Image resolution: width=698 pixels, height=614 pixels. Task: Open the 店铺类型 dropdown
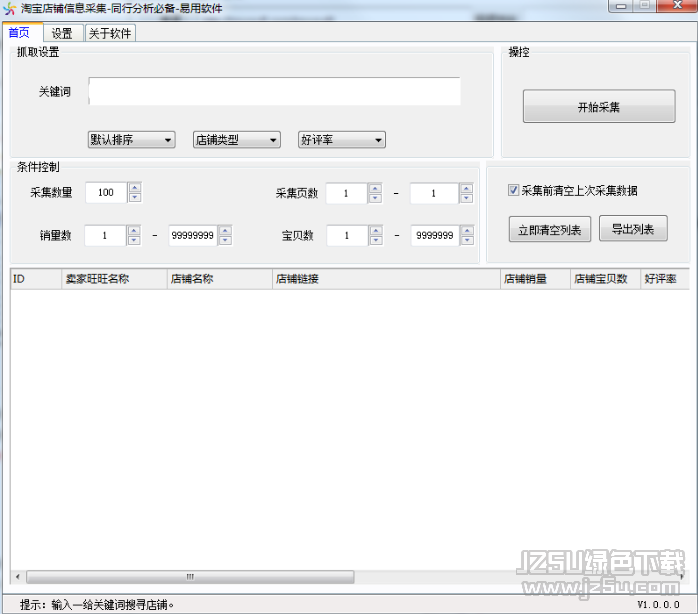point(236,140)
